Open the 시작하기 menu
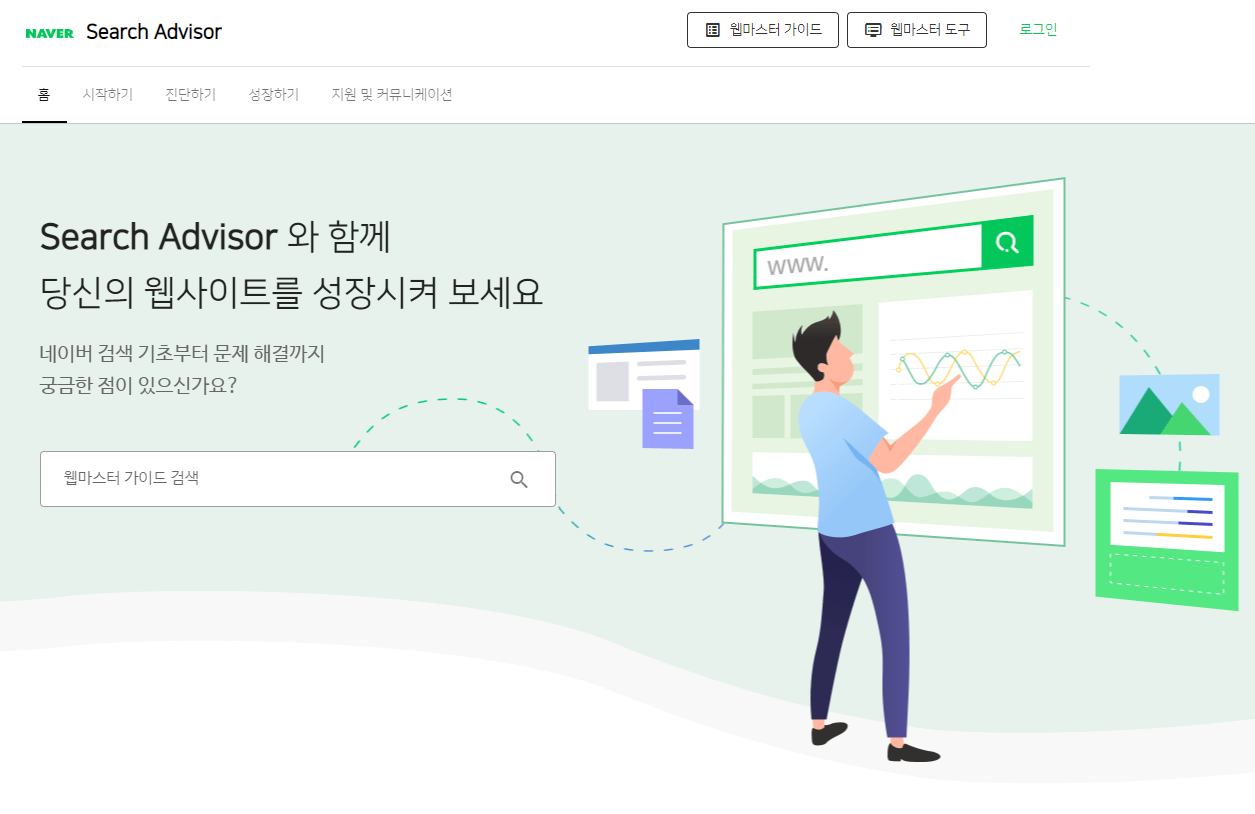Screen dimensions: 1255x814 pyautogui.click(x=108, y=95)
